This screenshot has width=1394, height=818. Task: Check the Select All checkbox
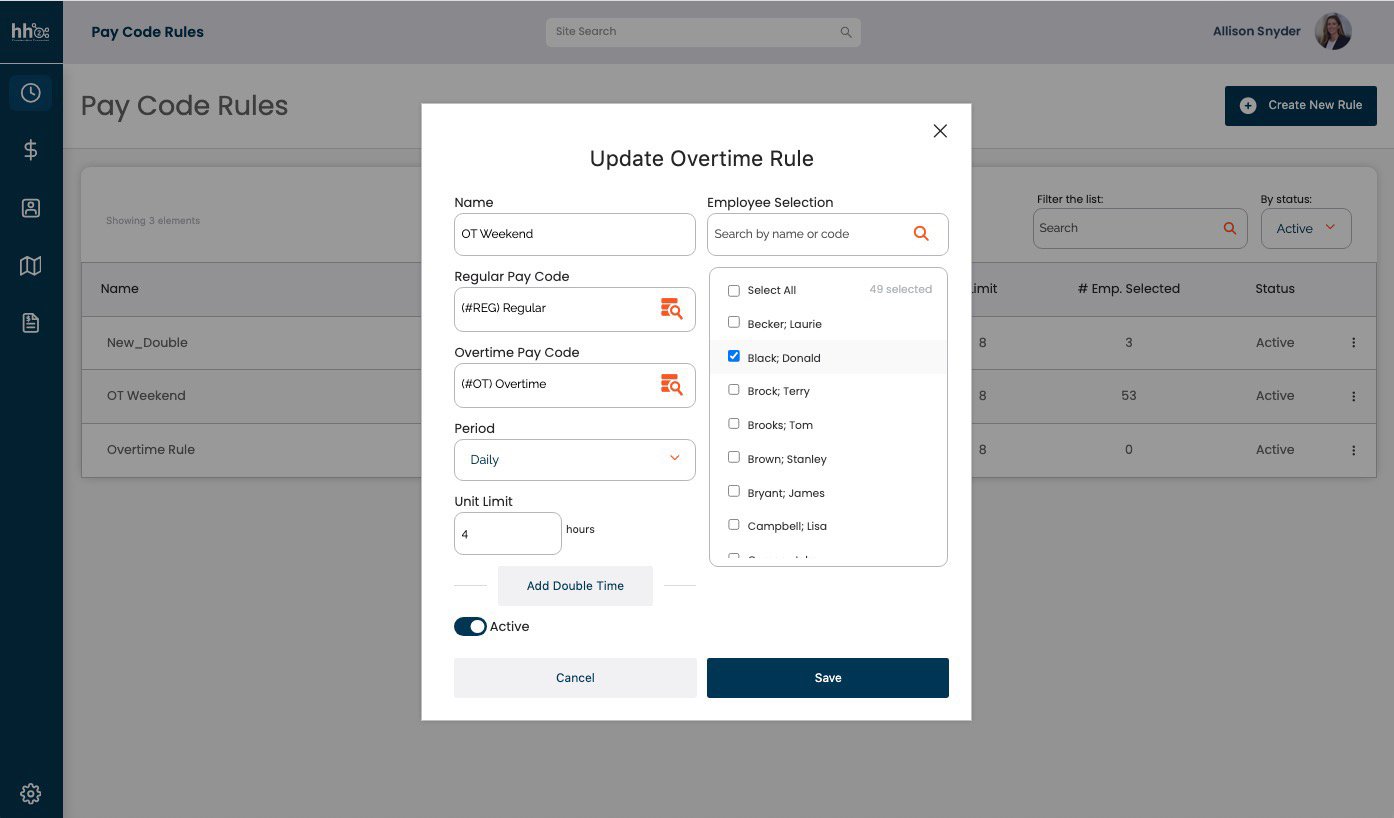[734, 291]
